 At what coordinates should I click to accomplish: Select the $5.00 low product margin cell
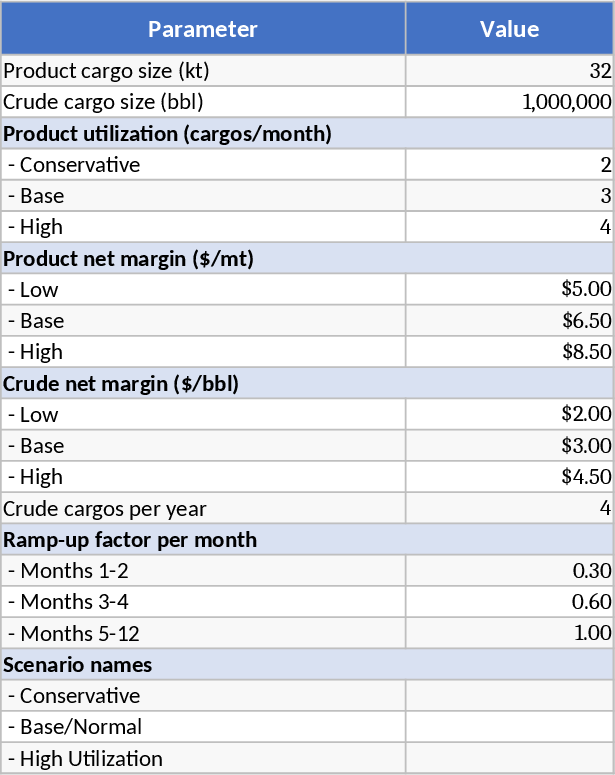(x=509, y=290)
